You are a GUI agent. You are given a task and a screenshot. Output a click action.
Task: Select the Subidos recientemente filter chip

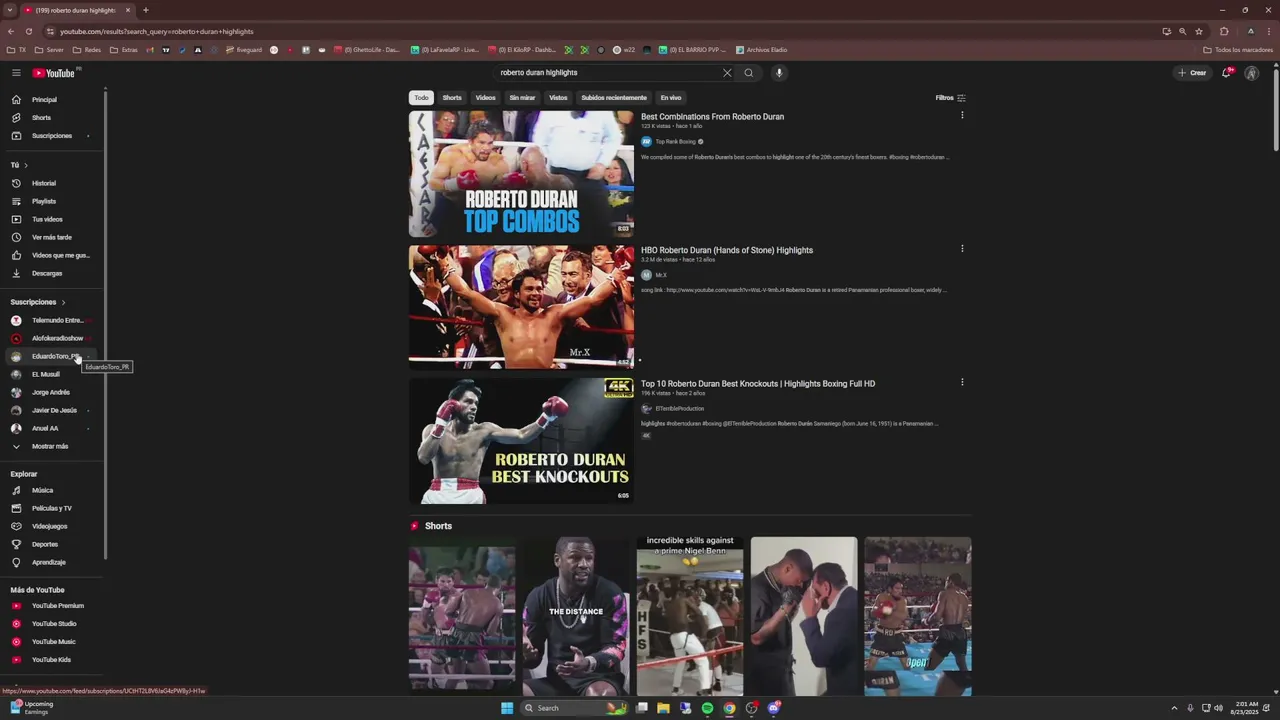tap(614, 98)
